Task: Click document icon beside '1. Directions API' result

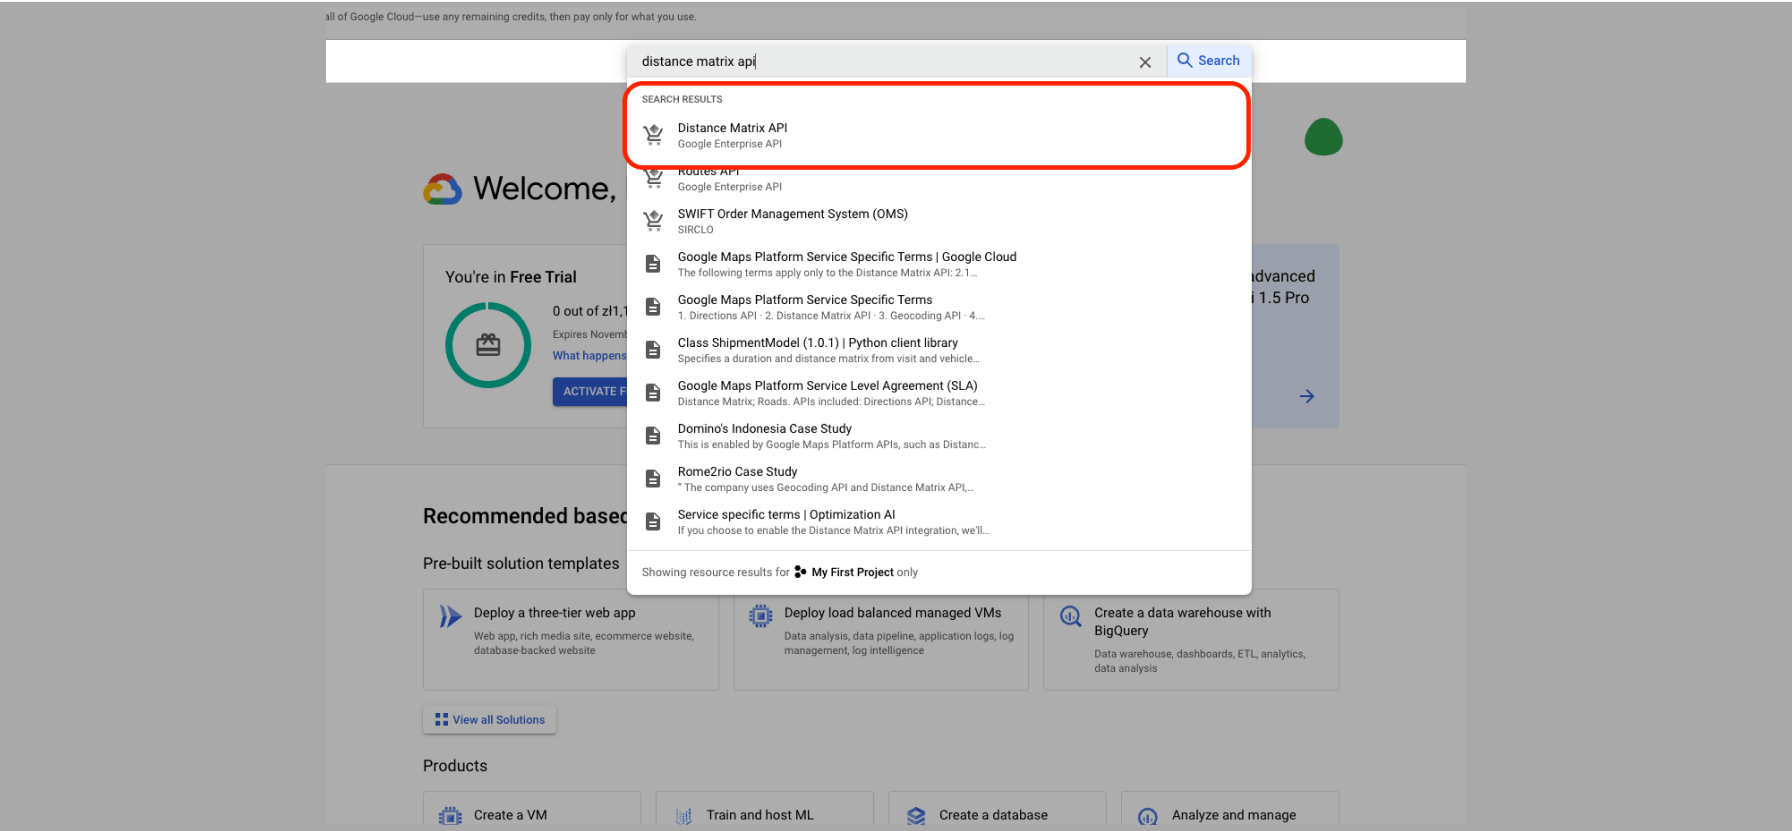Action: pyautogui.click(x=653, y=307)
